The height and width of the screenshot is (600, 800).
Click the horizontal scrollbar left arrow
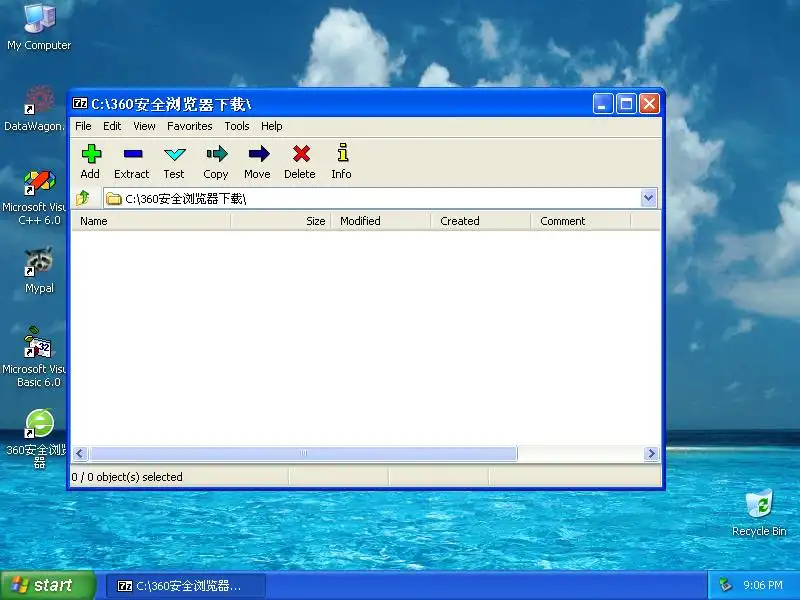[x=80, y=454]
